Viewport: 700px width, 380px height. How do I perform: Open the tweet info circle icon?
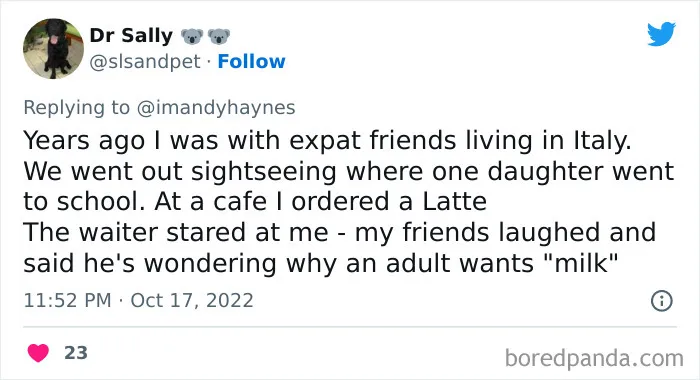click(x=662, y=301)
